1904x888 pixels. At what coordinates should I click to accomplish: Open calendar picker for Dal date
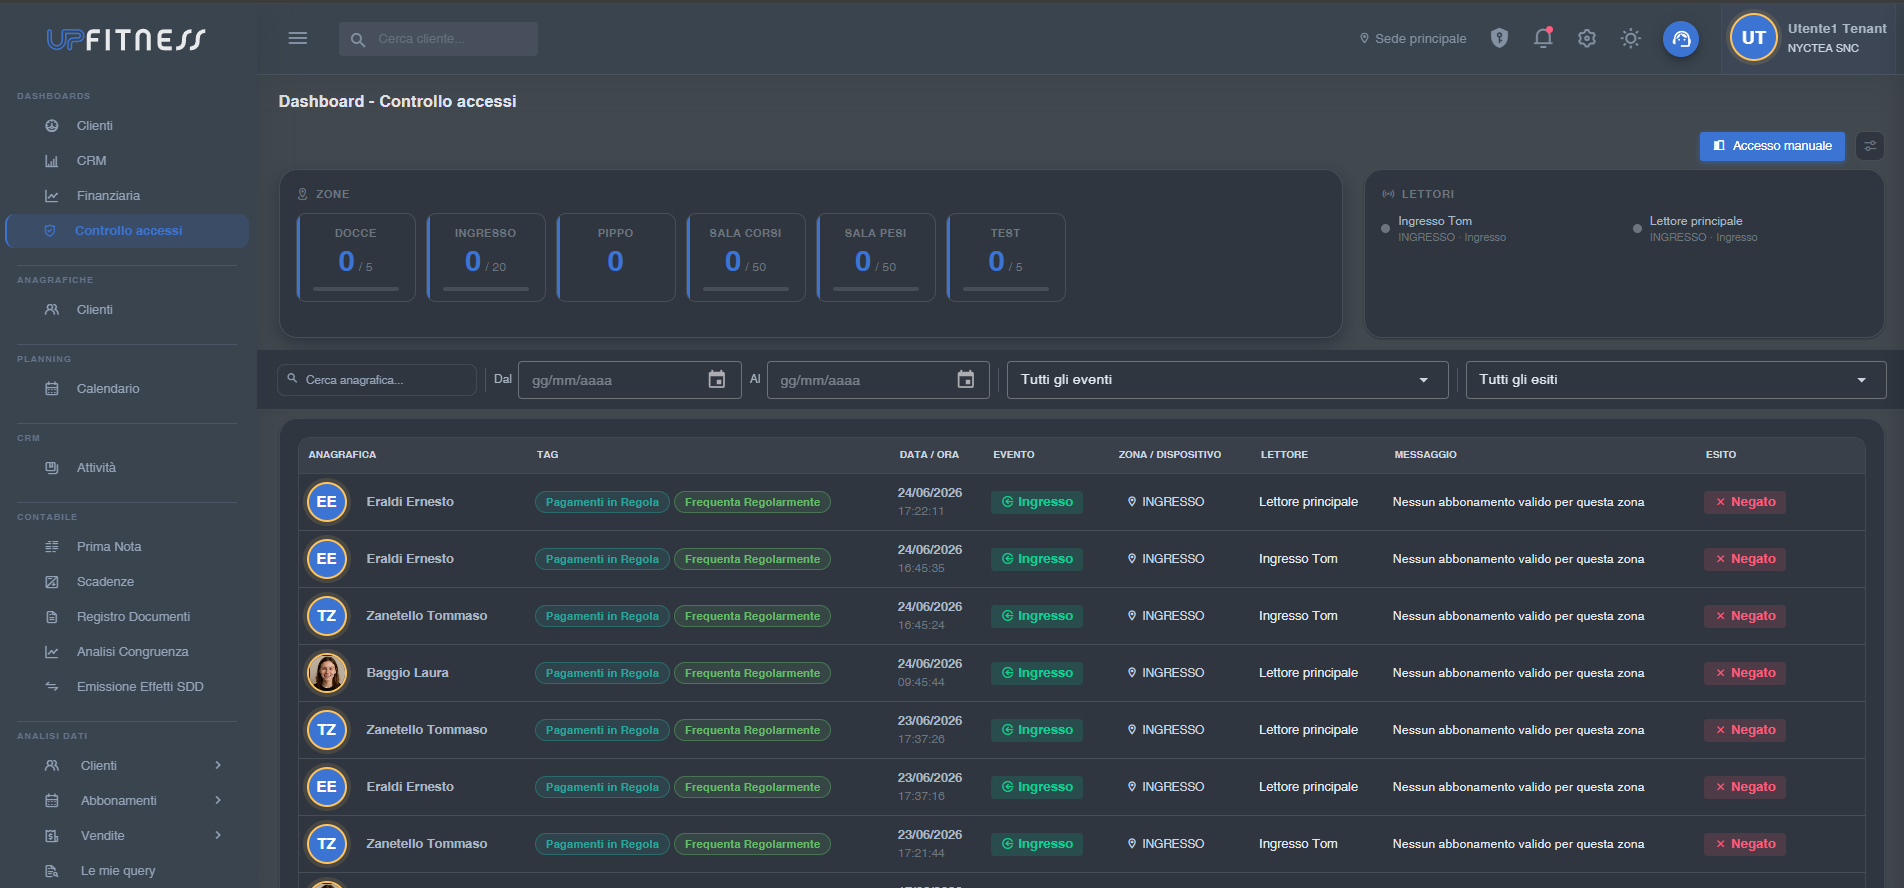coord(717,380)
